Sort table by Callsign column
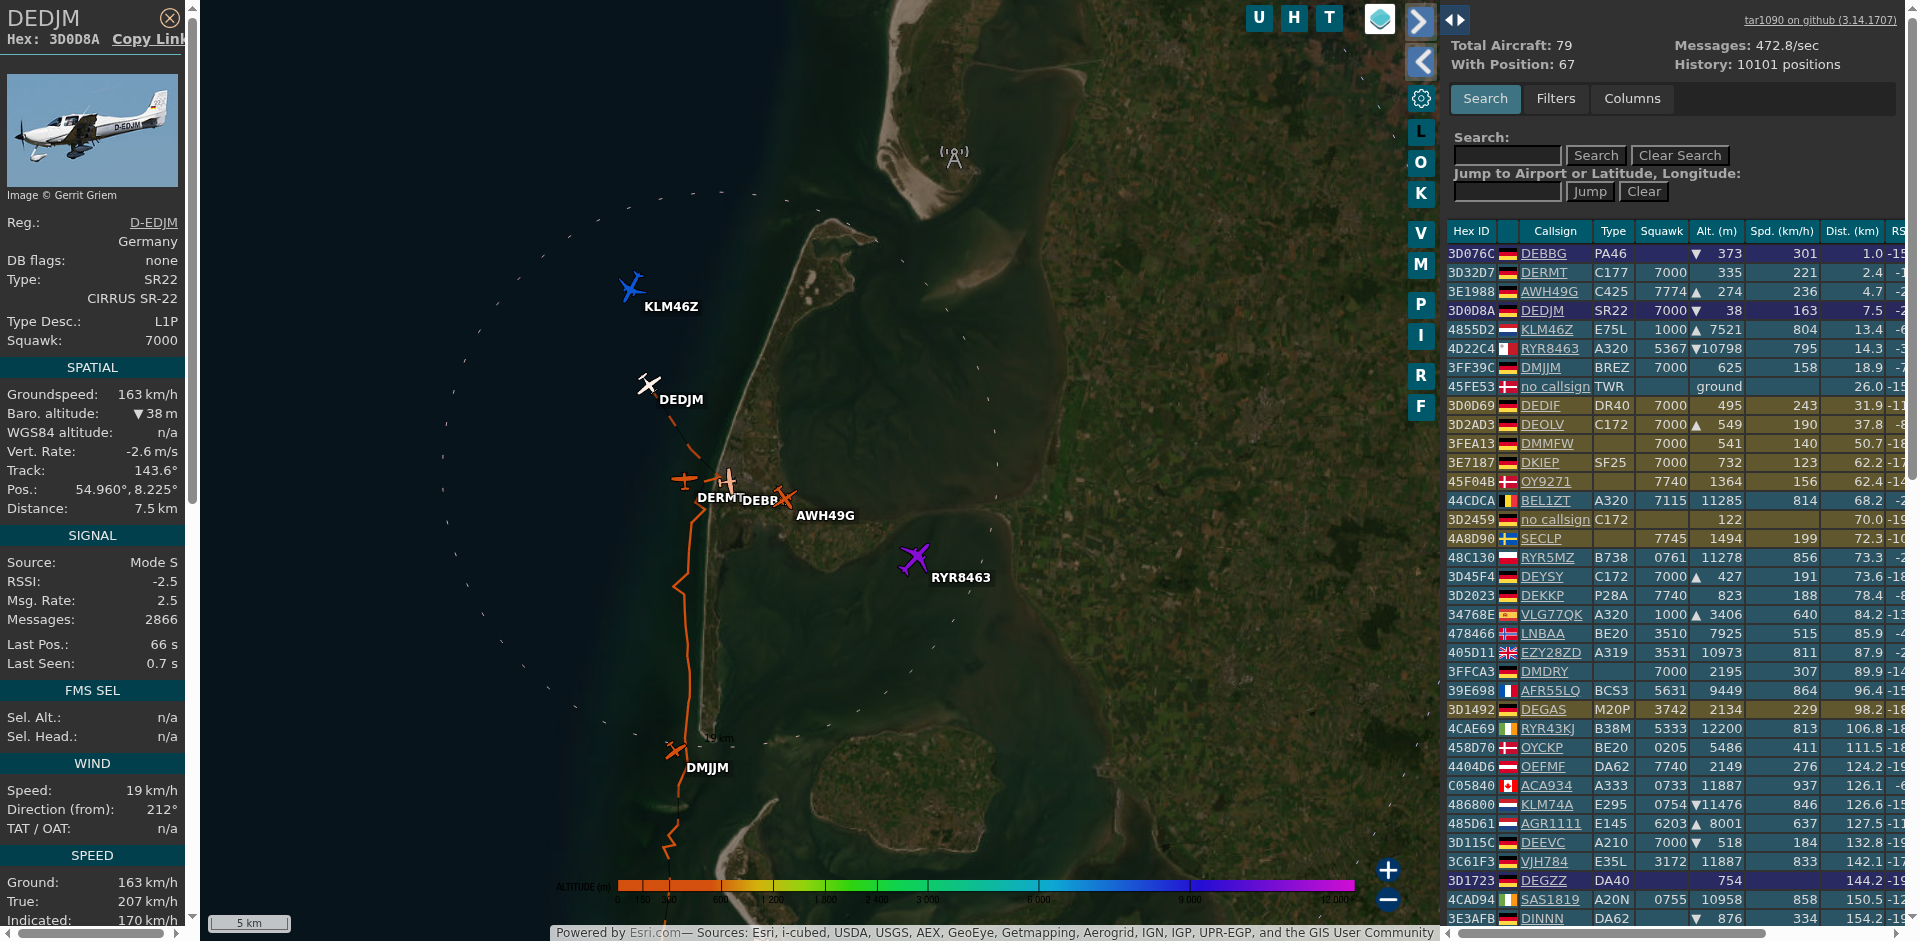 point(1555,231)
